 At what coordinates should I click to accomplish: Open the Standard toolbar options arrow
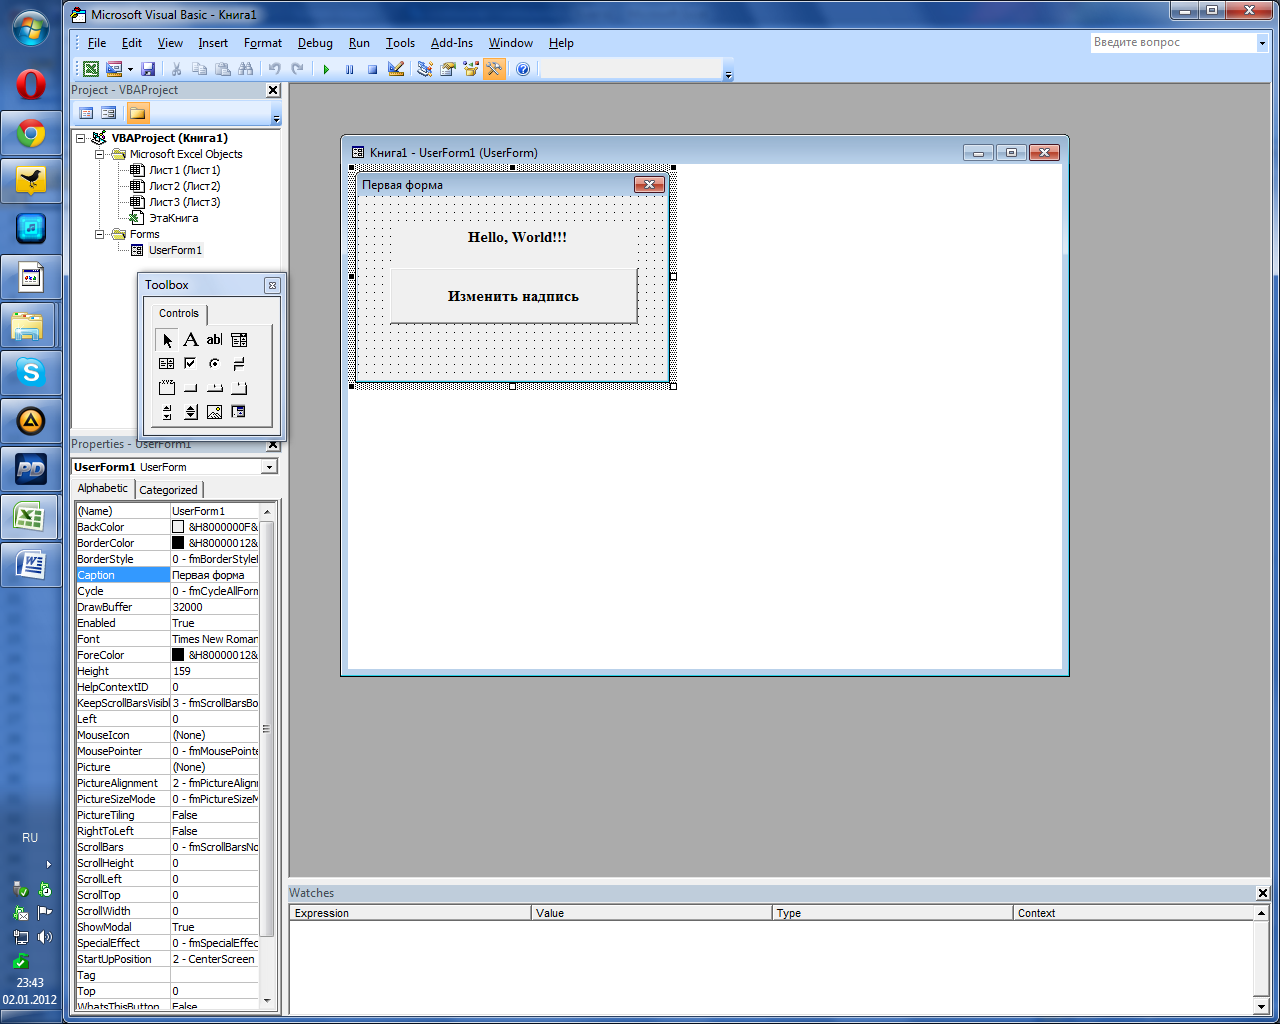pos(728,70)
